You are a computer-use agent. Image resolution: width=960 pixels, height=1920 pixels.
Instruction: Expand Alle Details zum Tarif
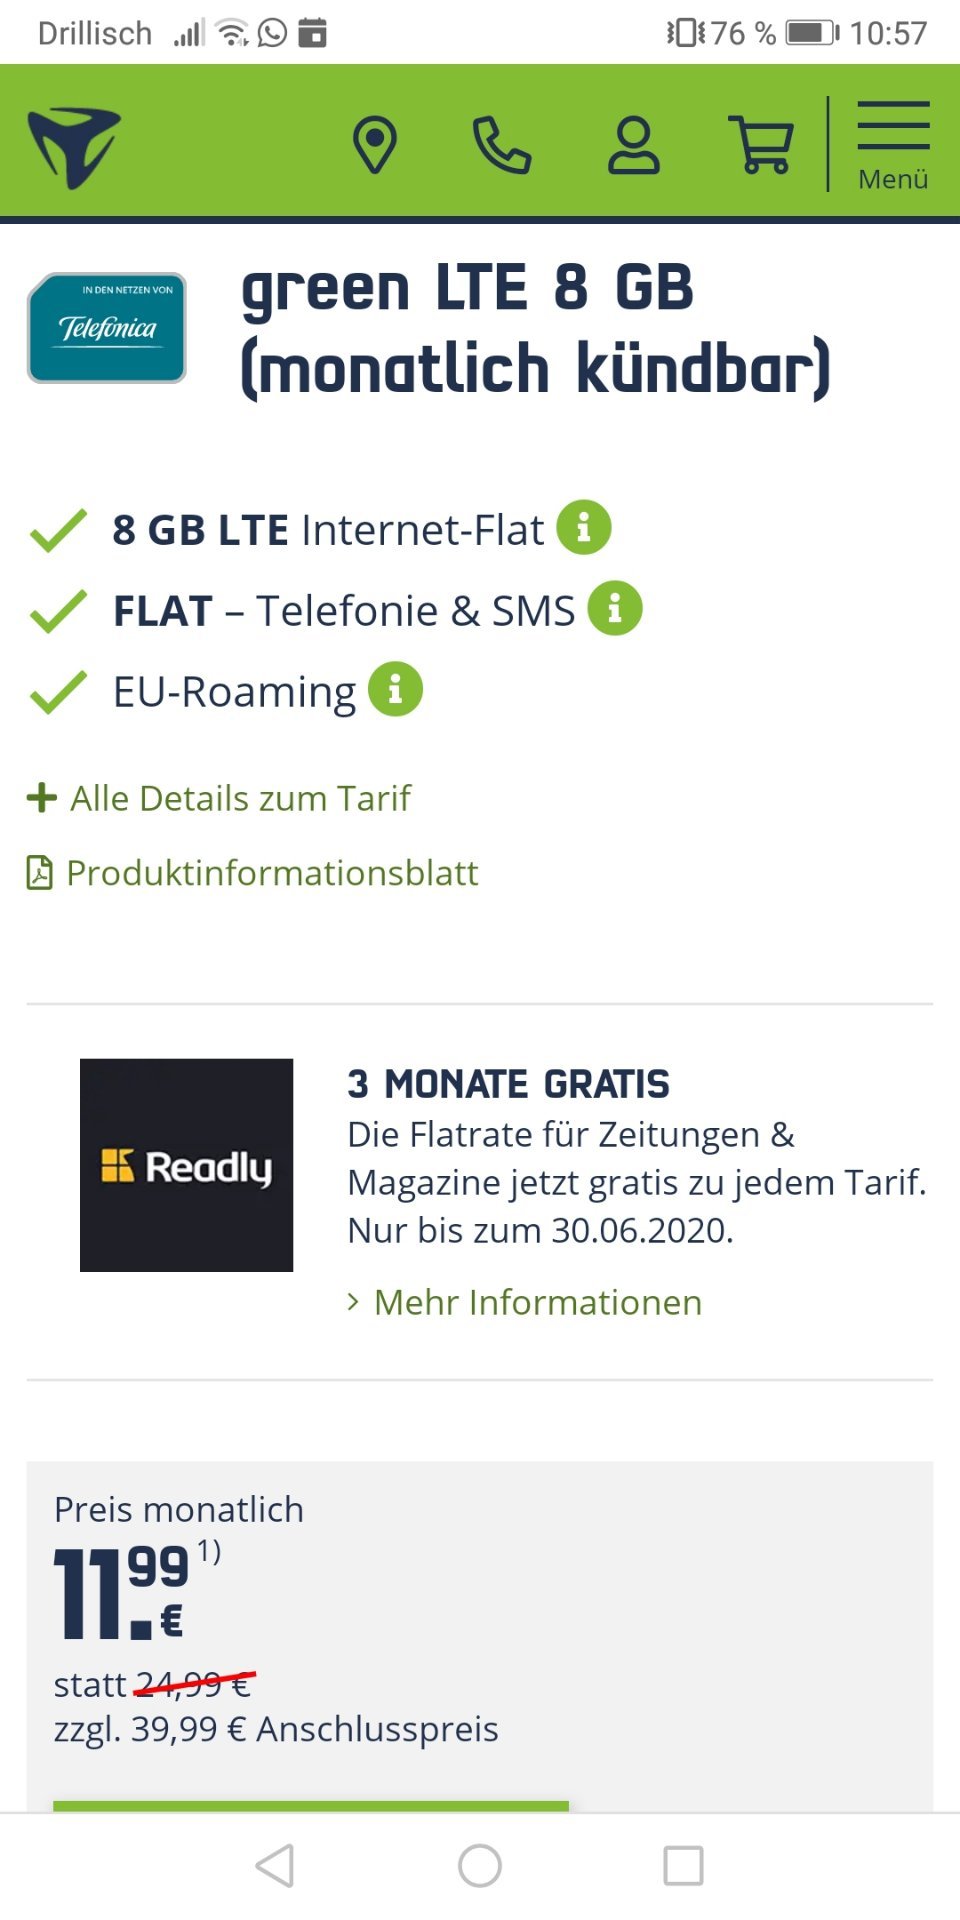219,798
